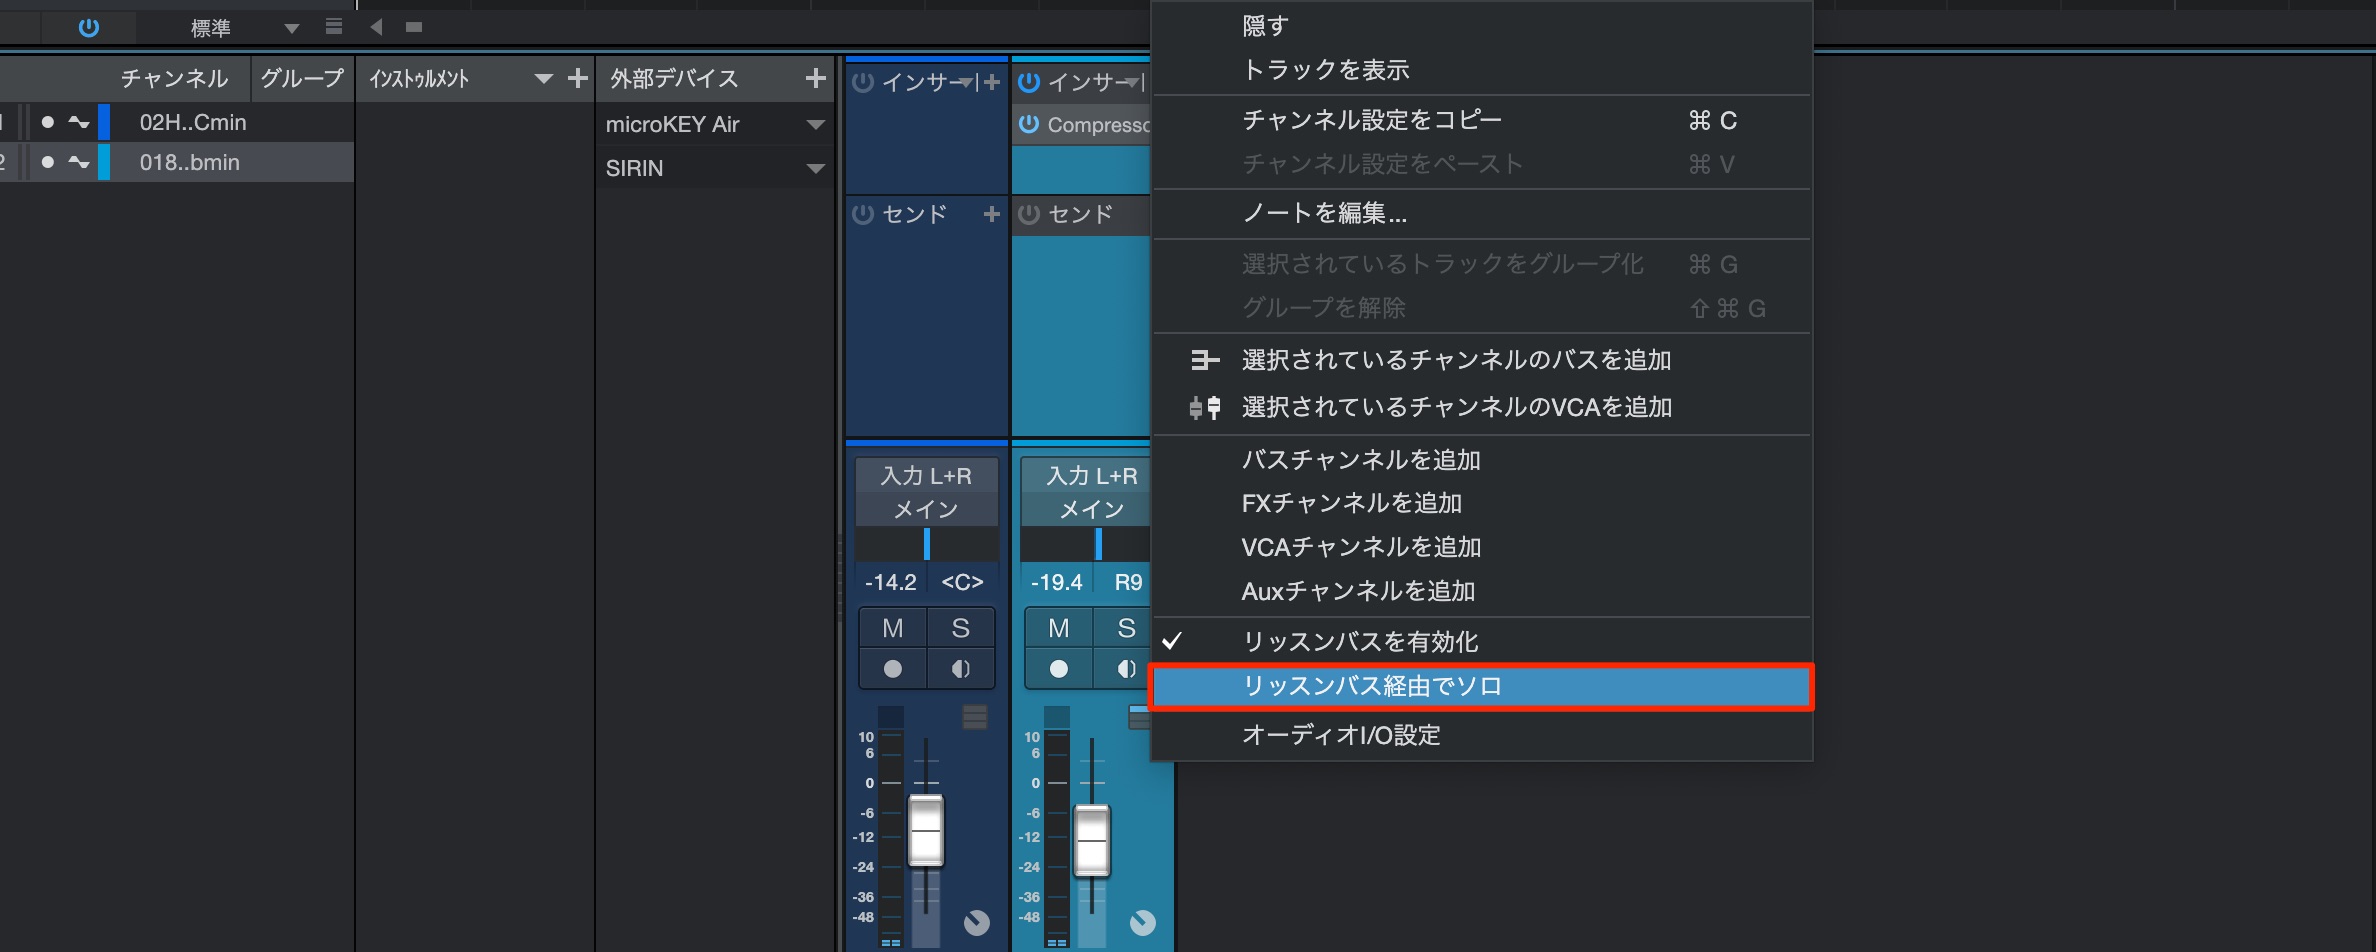Viewport: 2376px width, 952px height.
Task: Open channel editor icon above first fader
Action: coord(975,716)
